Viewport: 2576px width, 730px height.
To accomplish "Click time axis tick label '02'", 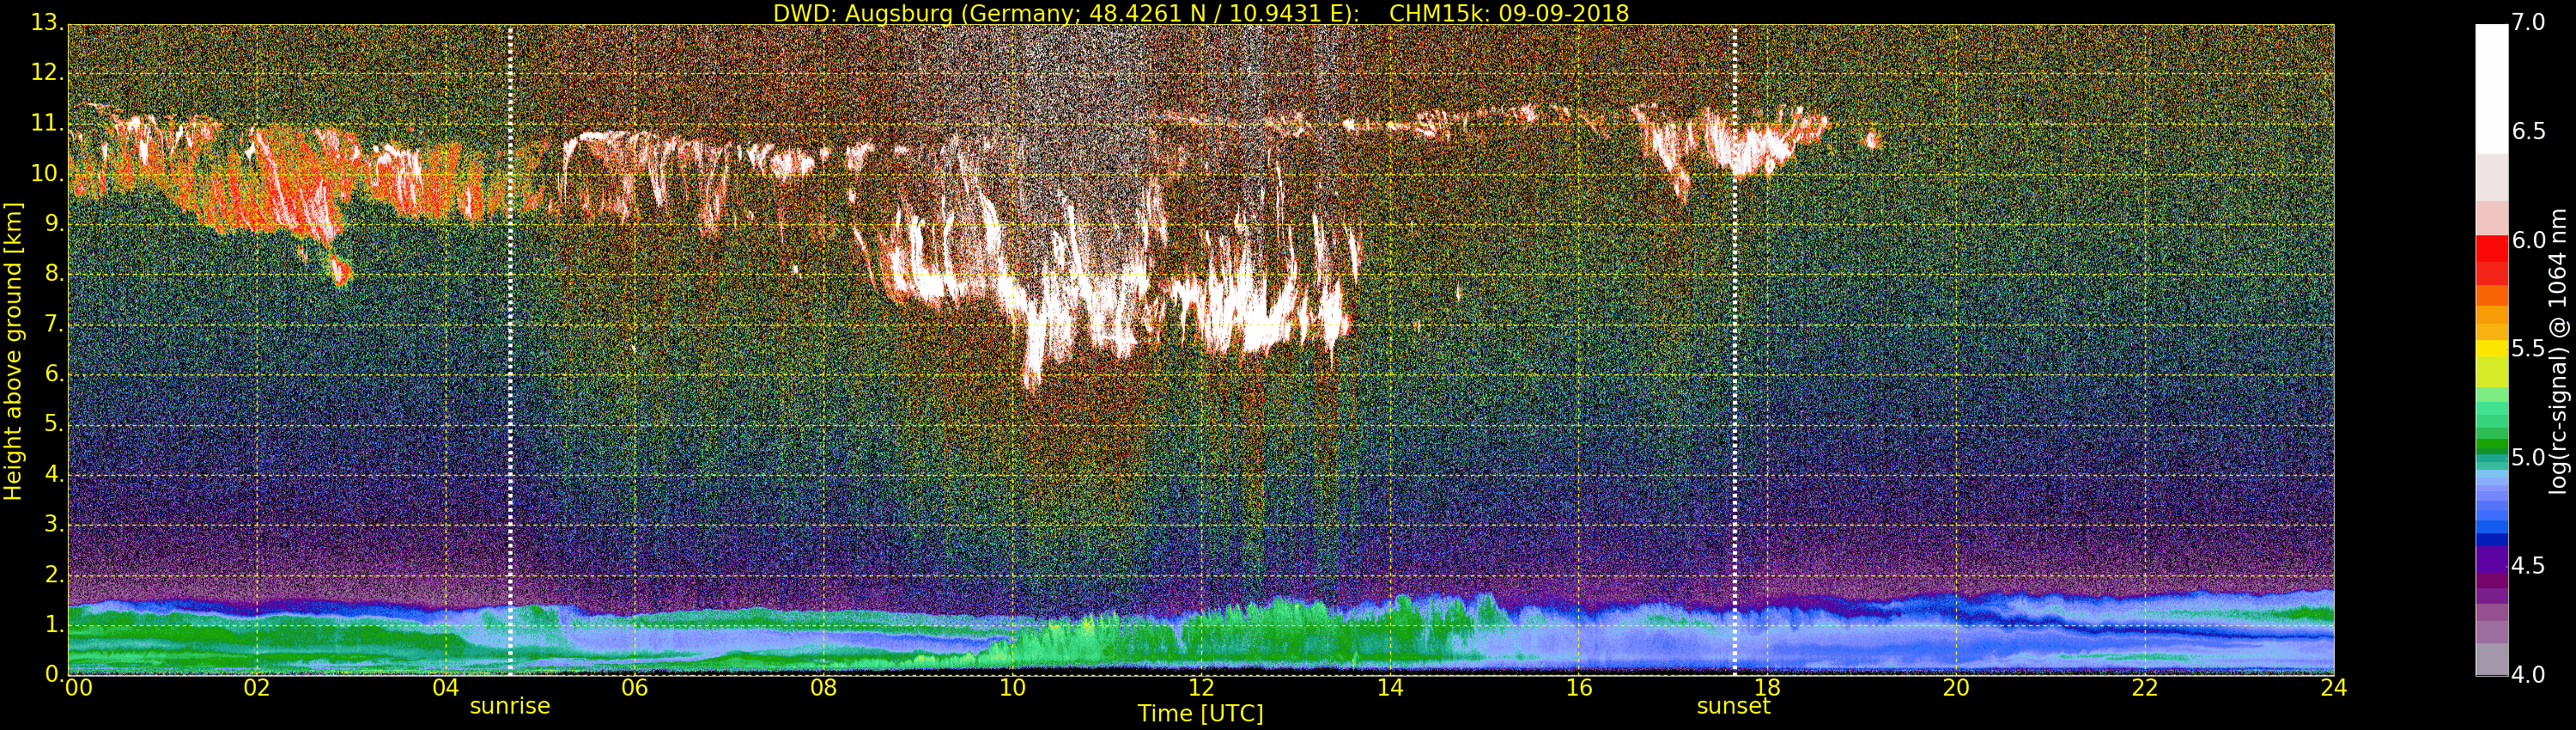I will [x=257, y=688].
